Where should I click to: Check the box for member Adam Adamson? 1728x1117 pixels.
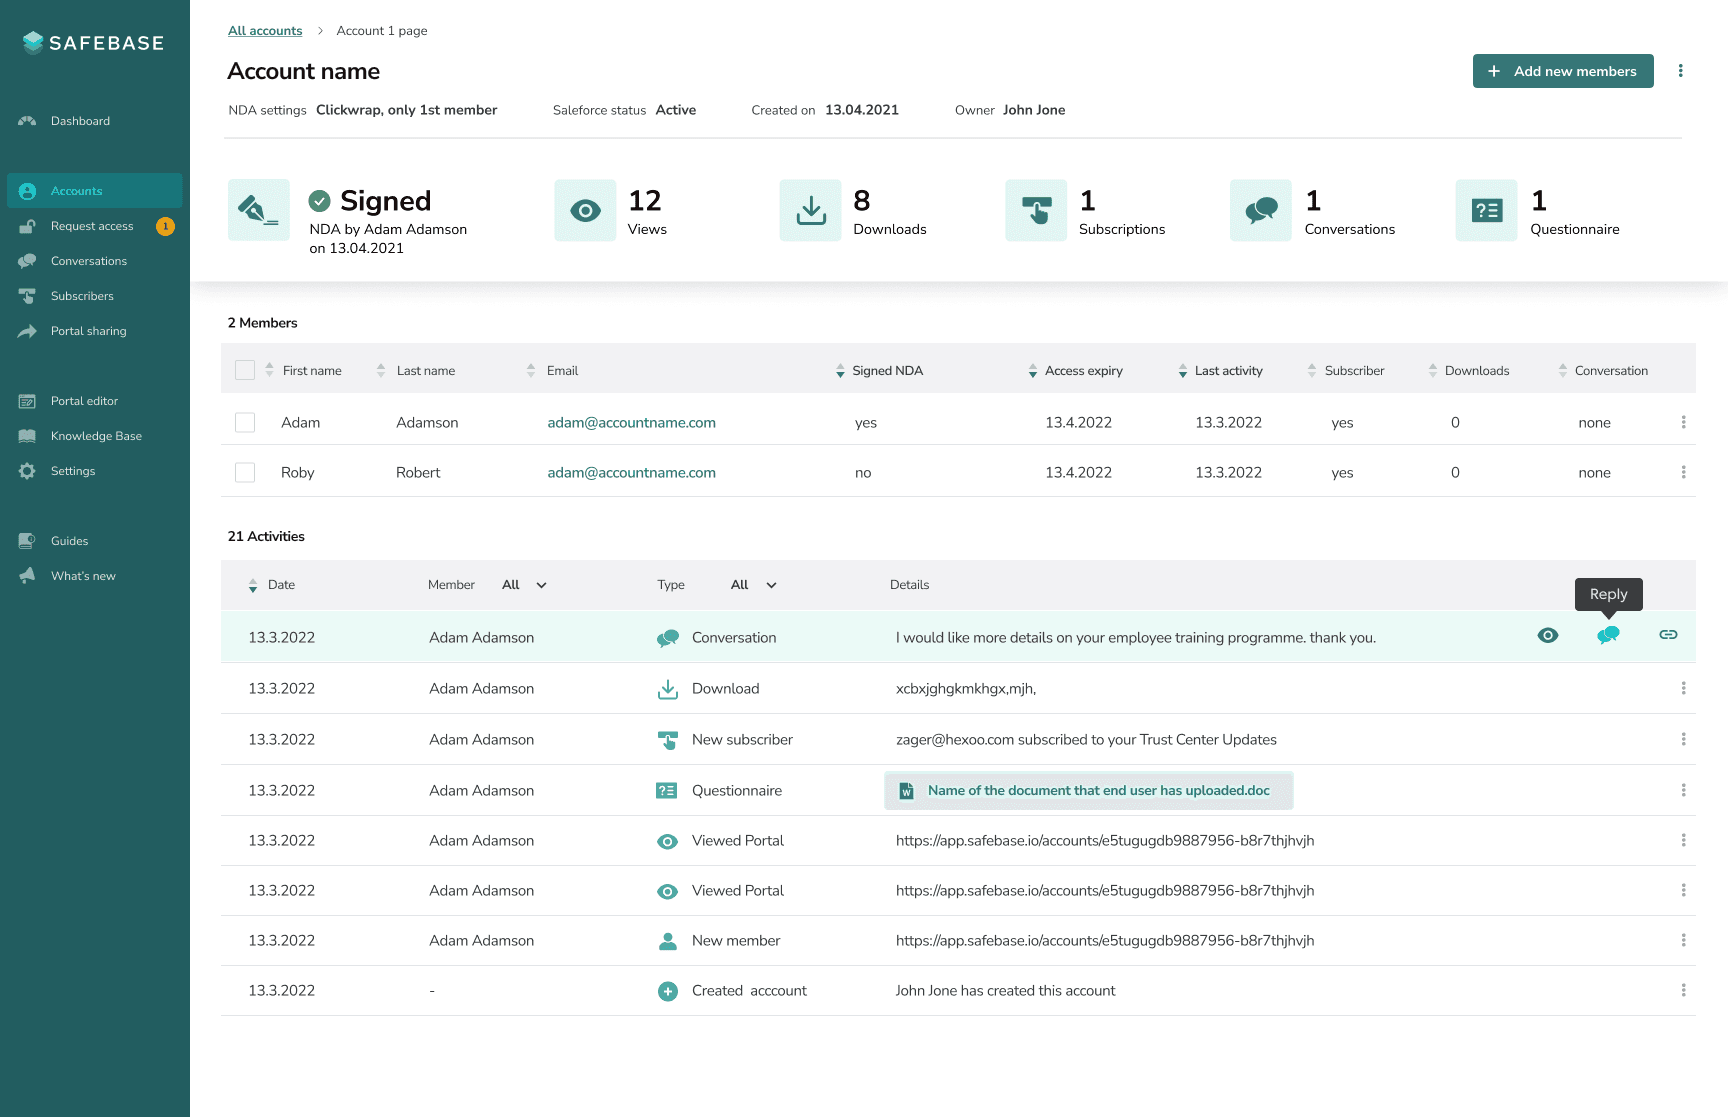[x=245, y=422]
